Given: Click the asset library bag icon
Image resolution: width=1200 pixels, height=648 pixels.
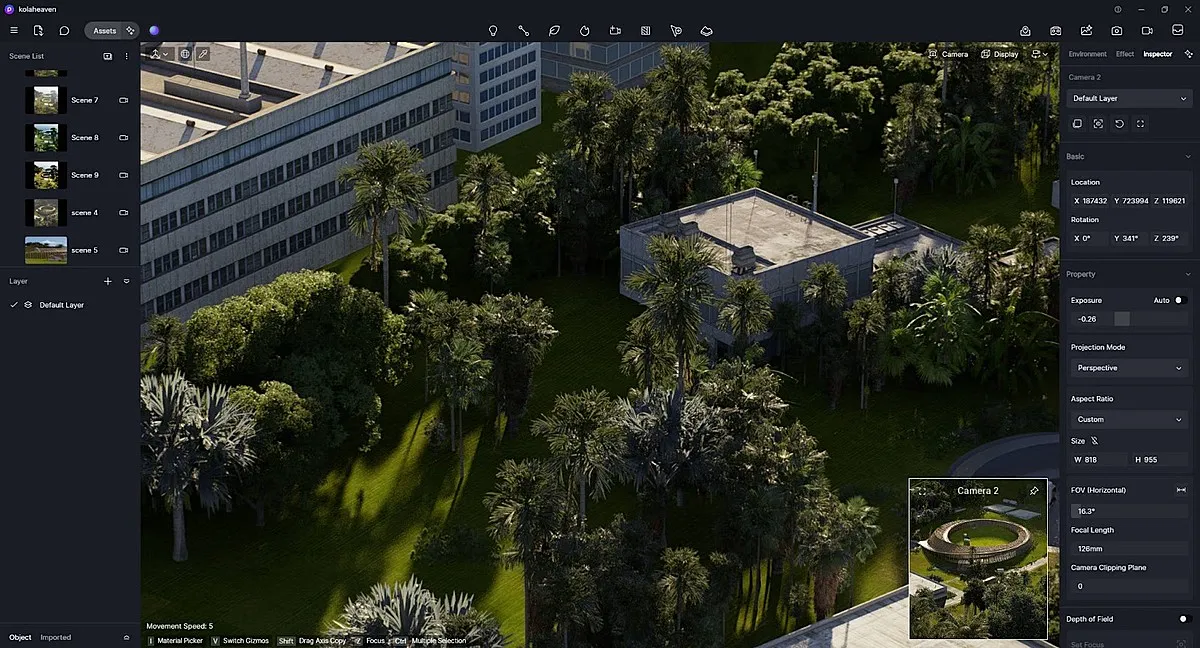Looking at the screenshot, I should pos(1025,31).
